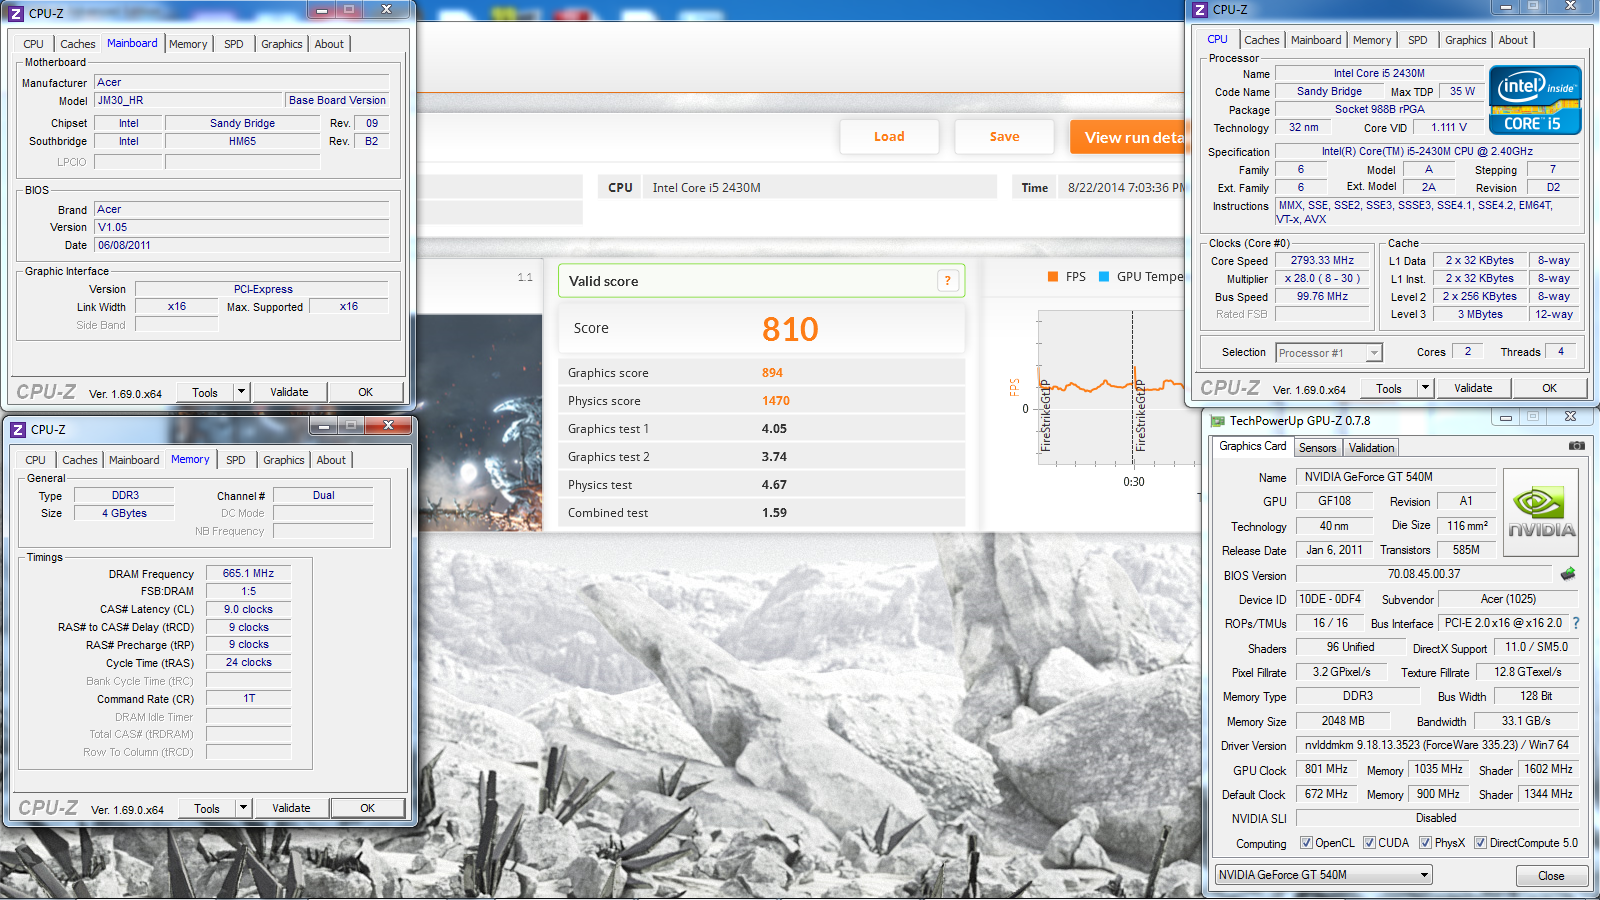The image size is (1600, 900).
Task: Open the Processor #1 selection dropdown
Action: (1329, 353)
